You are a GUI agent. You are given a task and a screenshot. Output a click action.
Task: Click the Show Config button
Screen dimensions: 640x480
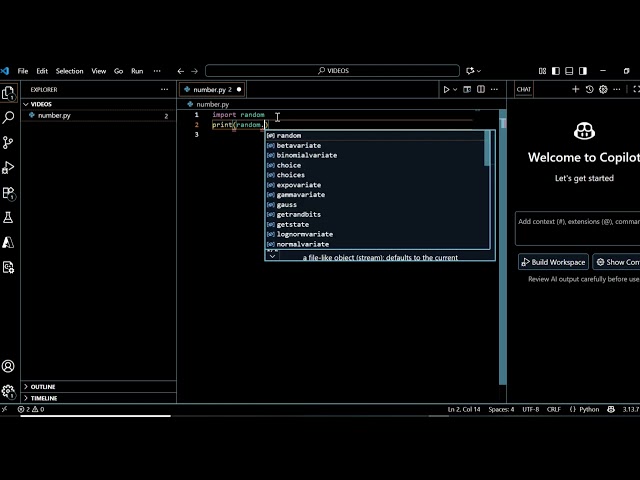click(616, 262)
